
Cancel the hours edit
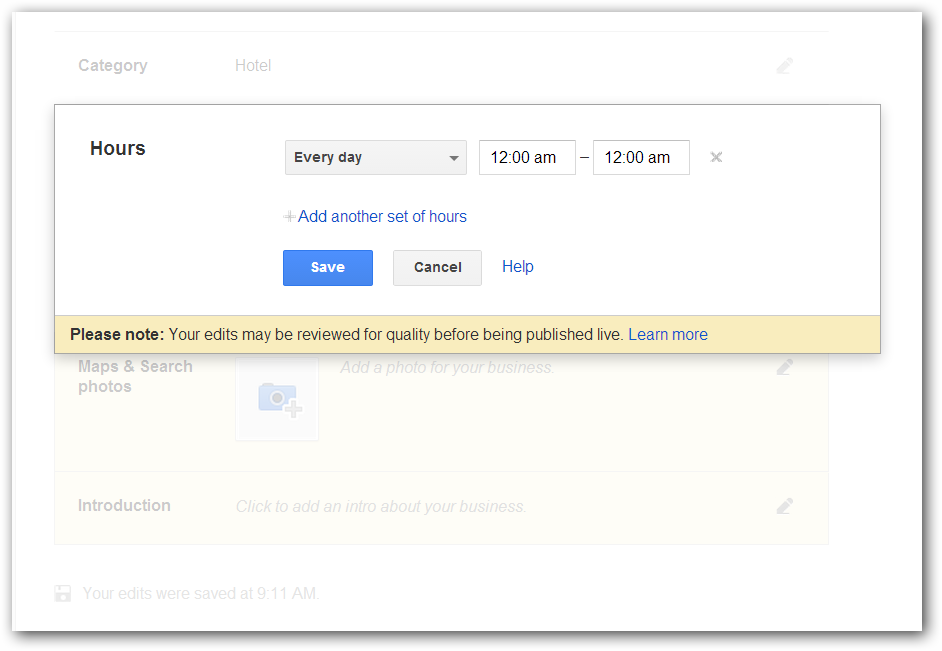point(437,268)
